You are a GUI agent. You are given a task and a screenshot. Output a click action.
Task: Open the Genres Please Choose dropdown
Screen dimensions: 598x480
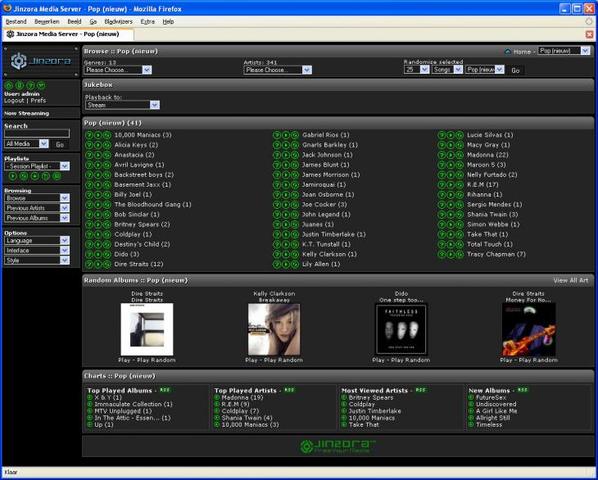tap(118, 70)
